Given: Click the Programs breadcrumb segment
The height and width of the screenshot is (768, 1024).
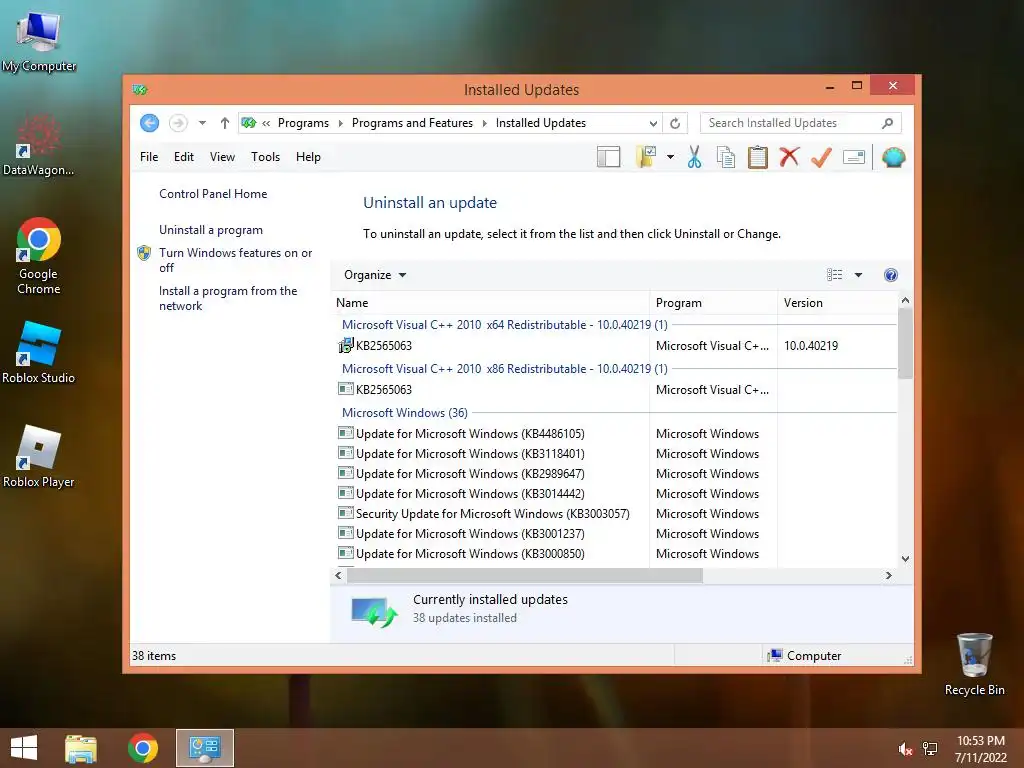Looking at the screenshot, I should pos(303,123).
